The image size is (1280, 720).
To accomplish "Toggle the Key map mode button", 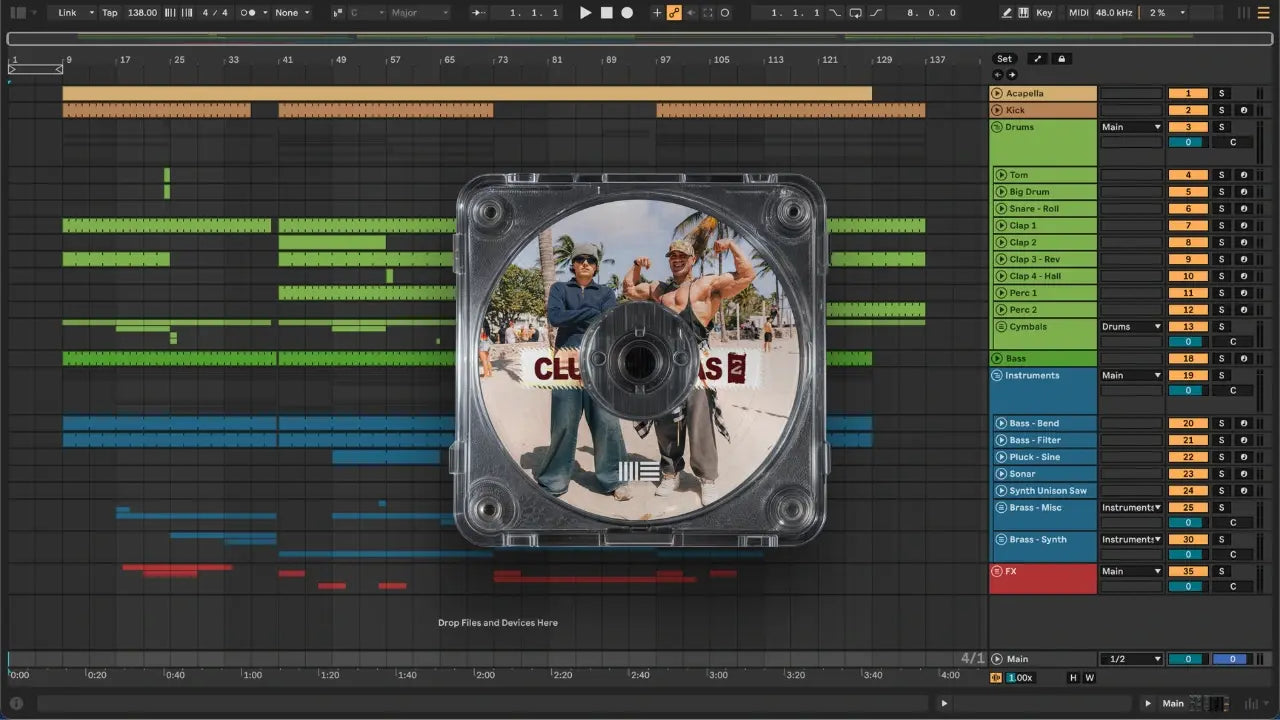I will point(1044,13).
